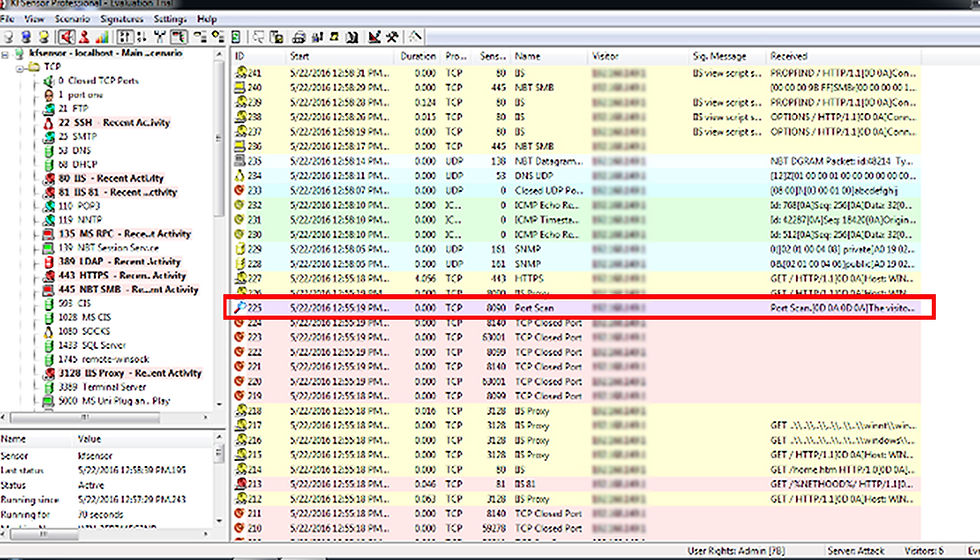Open the View menu
The image size is (980, 560).
click(x=34, y=19)
